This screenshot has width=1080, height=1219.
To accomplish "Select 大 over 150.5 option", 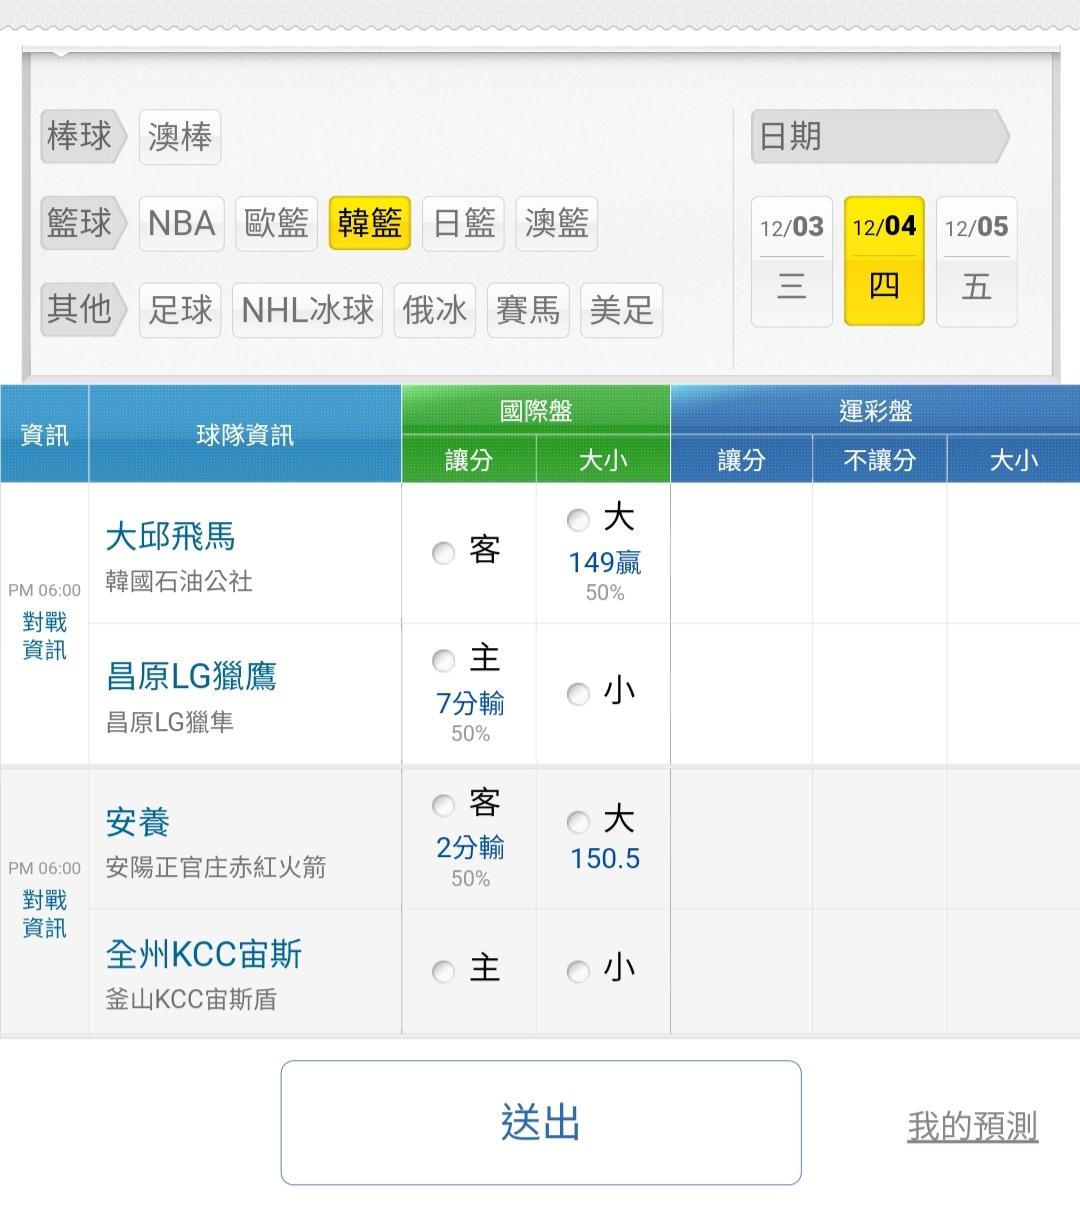I will point(578,822).
